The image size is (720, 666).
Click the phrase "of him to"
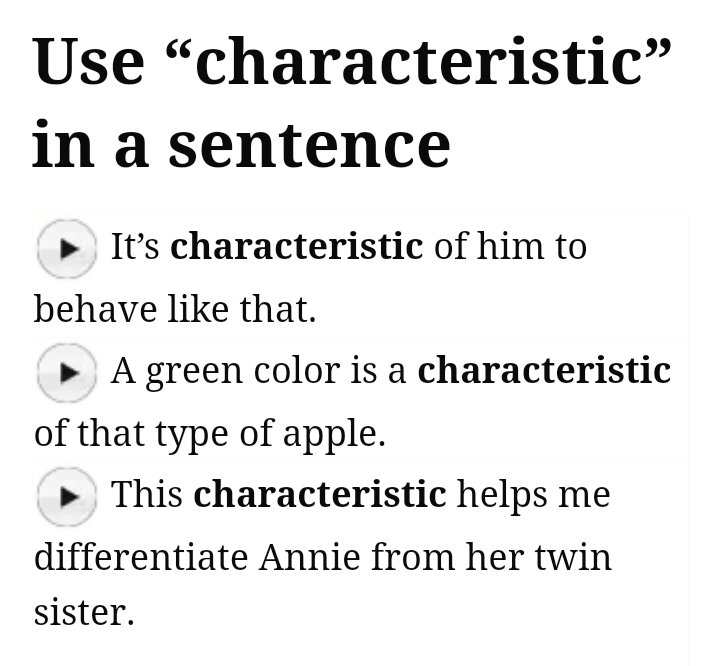point(510,246)
